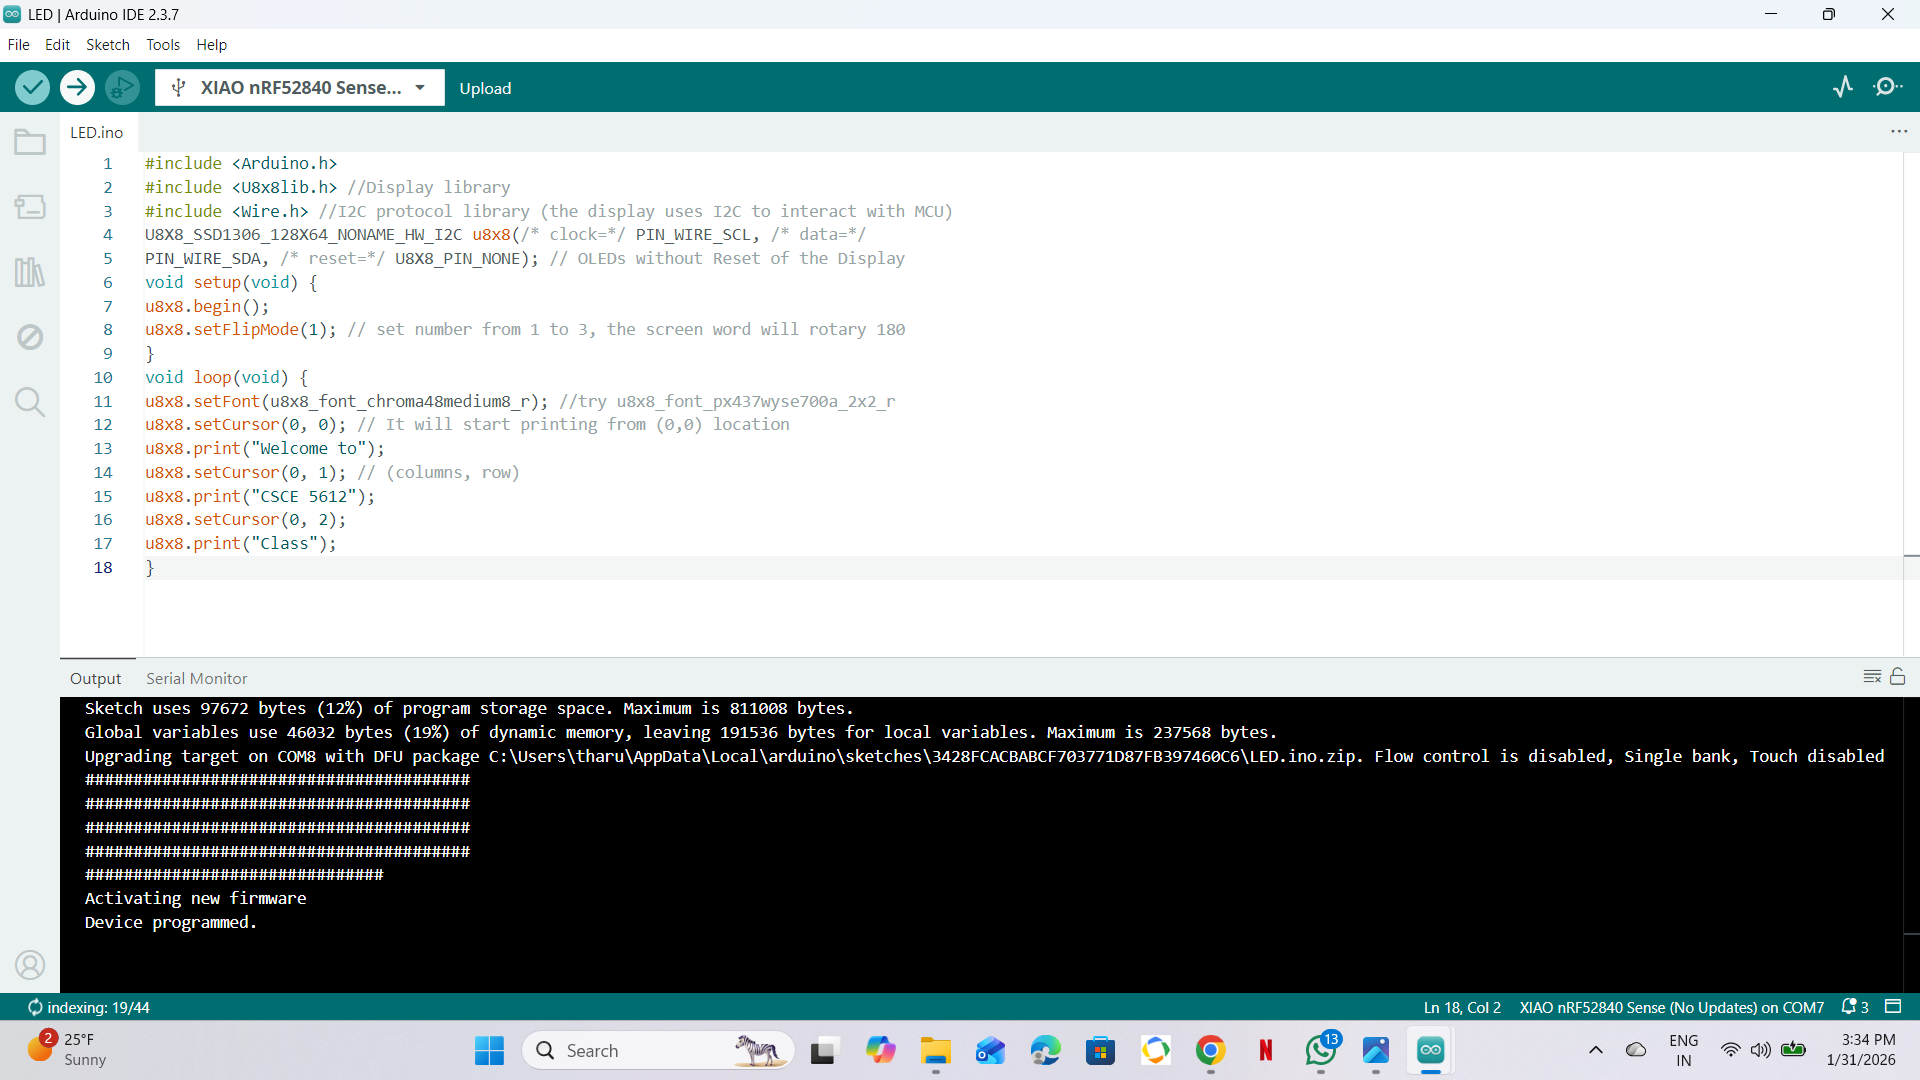The image size is (1920, 1080).
Task: Open the Help menu
Action: (x=211, y=45)
